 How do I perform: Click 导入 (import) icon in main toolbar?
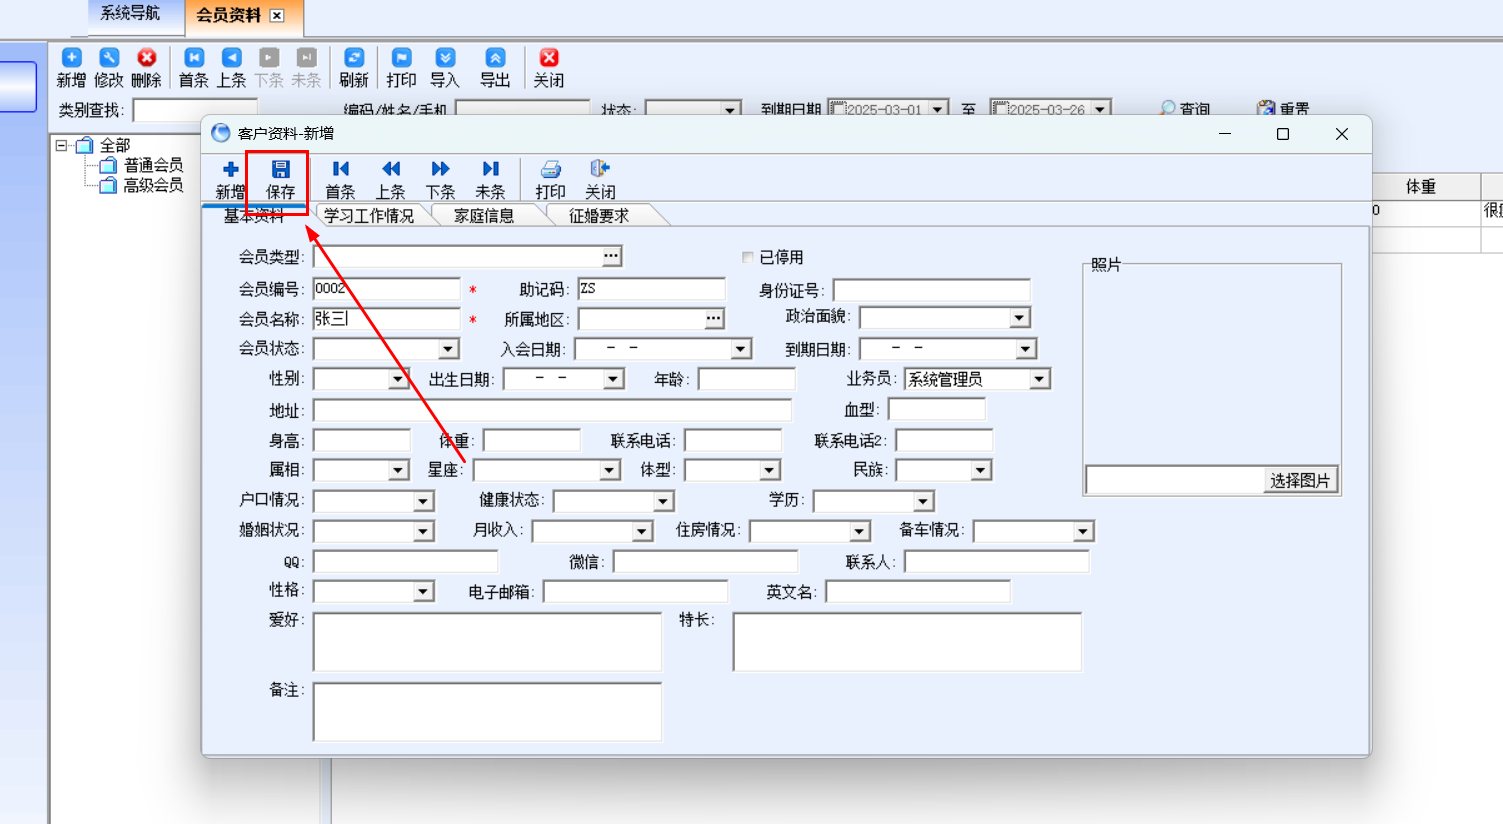(x=445, y=58)
